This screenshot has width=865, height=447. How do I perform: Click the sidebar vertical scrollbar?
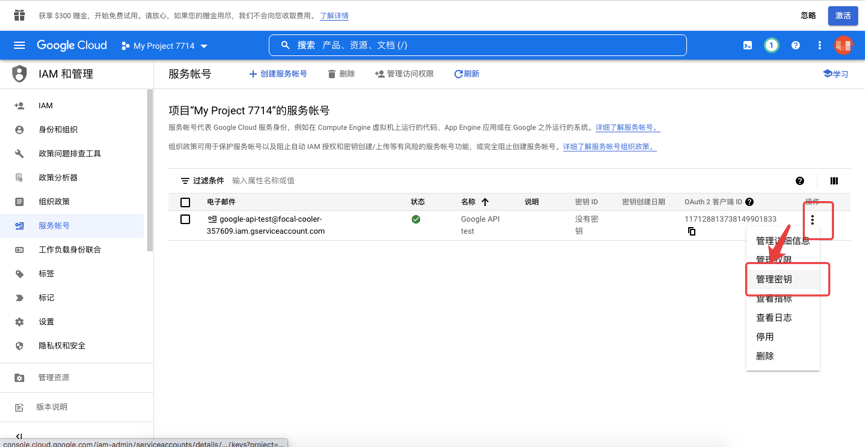[x=149, y=171]
